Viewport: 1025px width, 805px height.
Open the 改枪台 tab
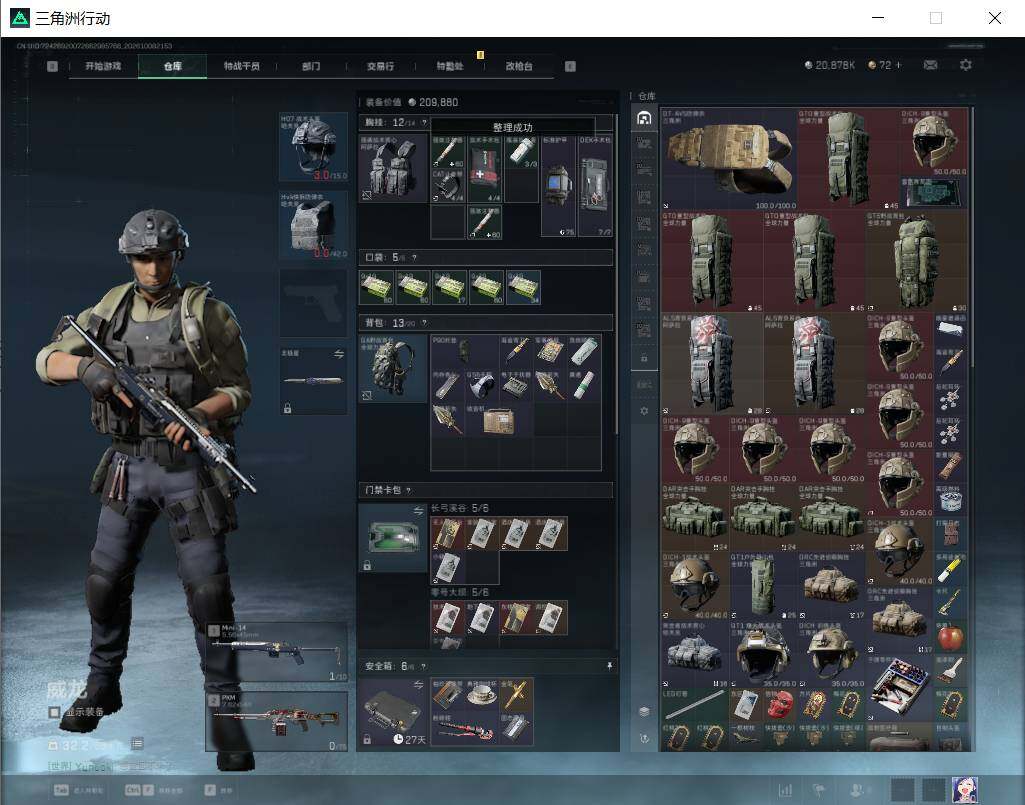click(x=519, y=66)
